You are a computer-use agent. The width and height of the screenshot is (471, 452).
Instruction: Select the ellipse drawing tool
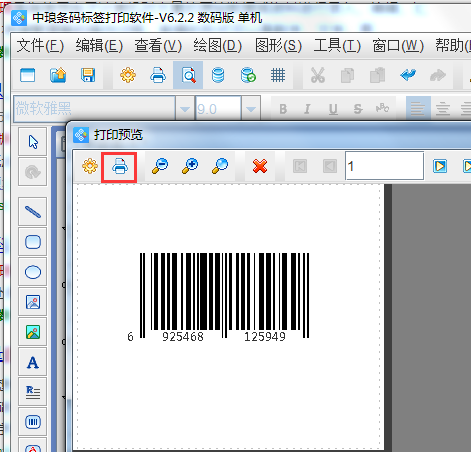tap(33, 272)
